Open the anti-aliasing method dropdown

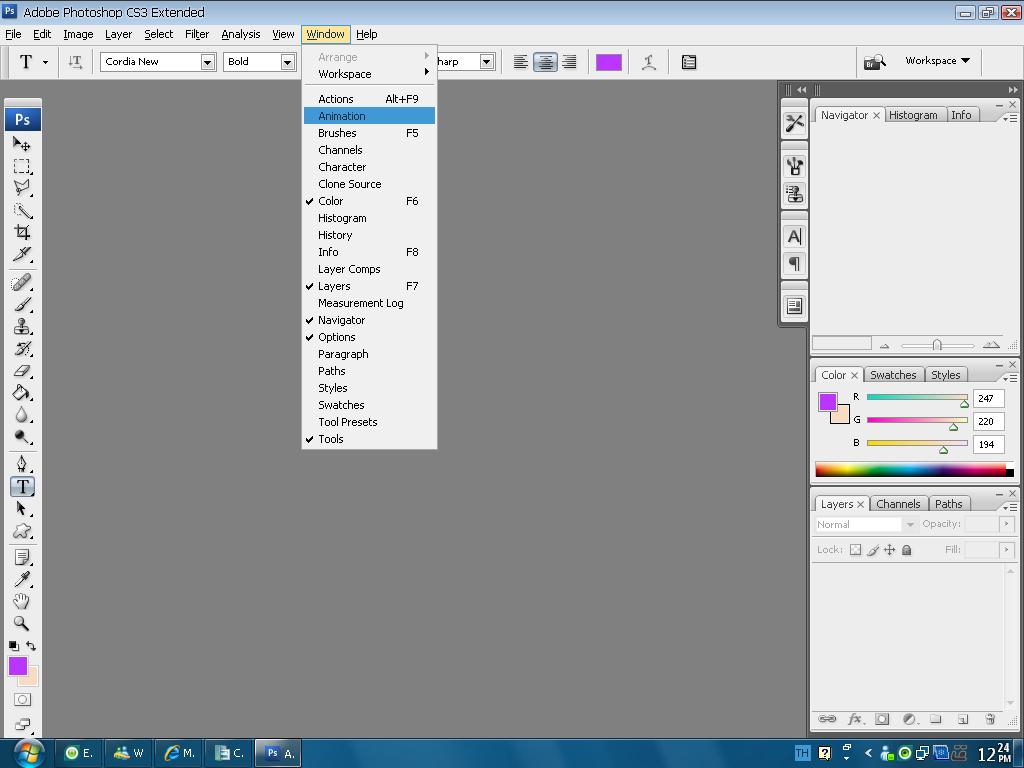click(486, 62)
